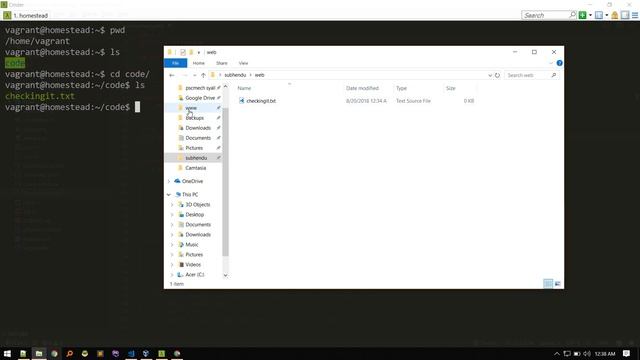Screen dimensions: 640x360
Task: Click the File Explorer taskbar icon
Action: pyautogui.click(x=39, y=353)
